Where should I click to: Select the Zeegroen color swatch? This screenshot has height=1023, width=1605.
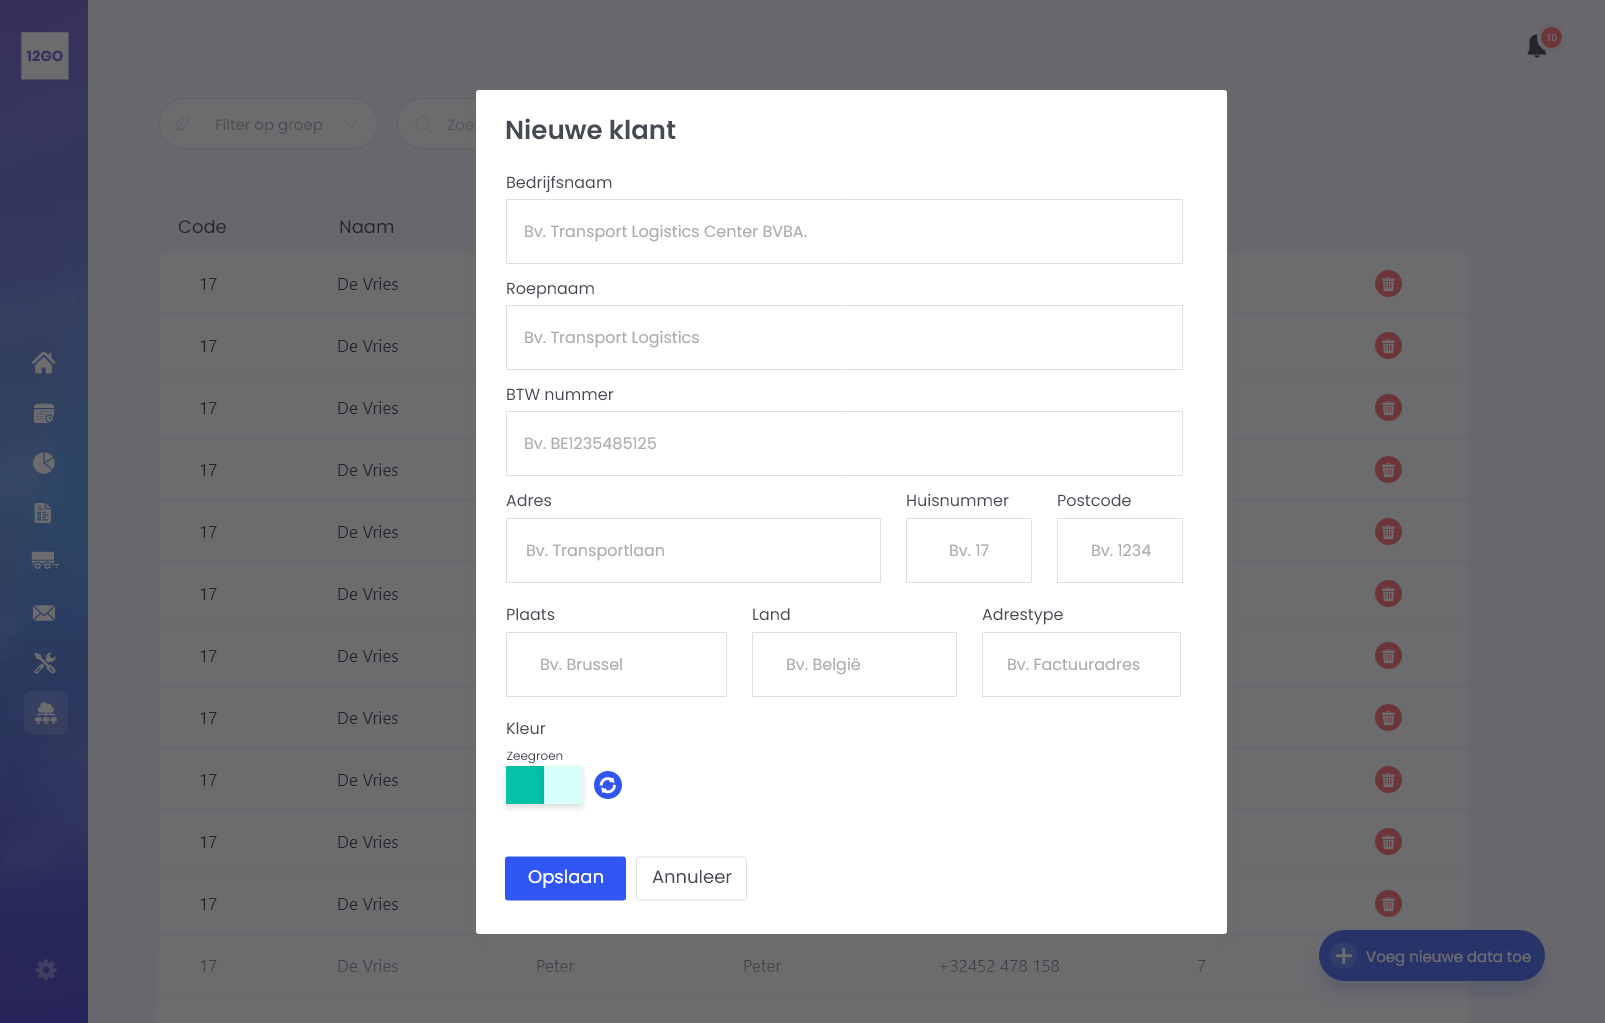pyautogui.click(x=524, y=785)
